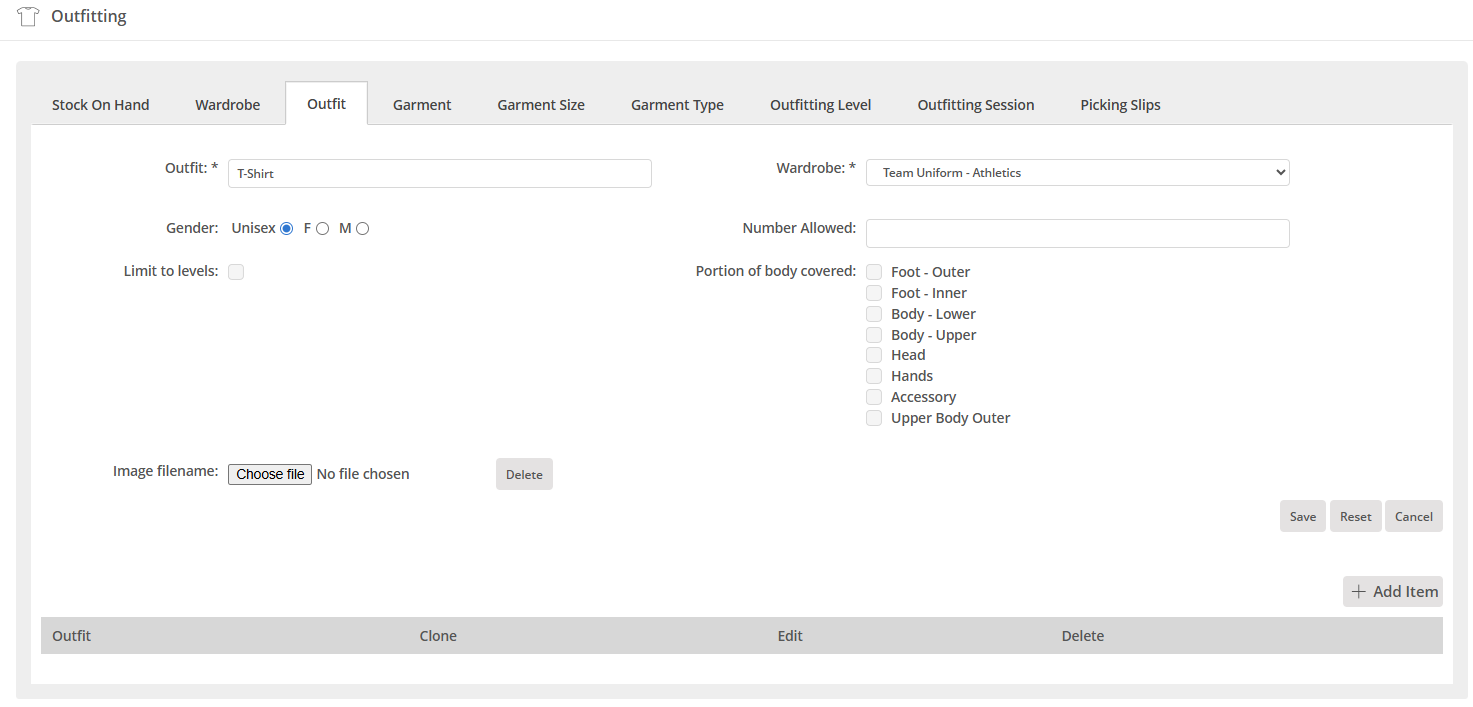The width and height of the screenshot is (1473, 707).
Task: Check the Body - Upper checkbox
Action: pyautogui.click(x=874, y=335)
